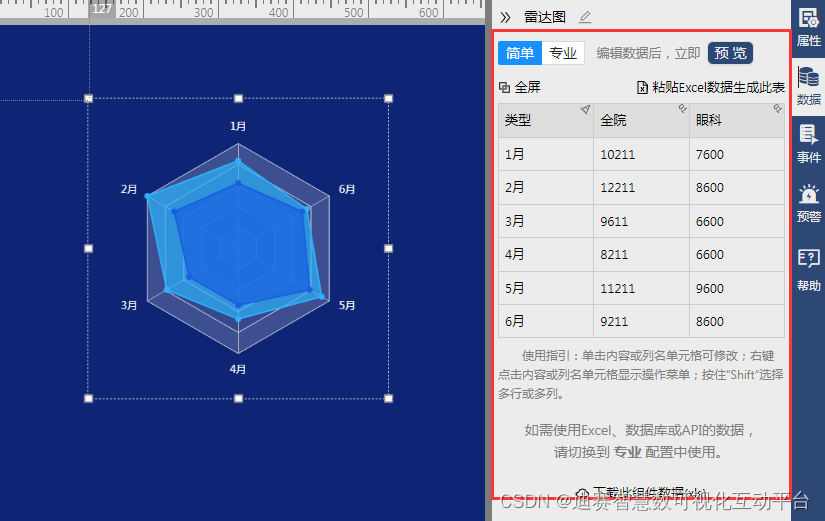
Task: Click cell value 12211
Action: click(x=641, y=187)
